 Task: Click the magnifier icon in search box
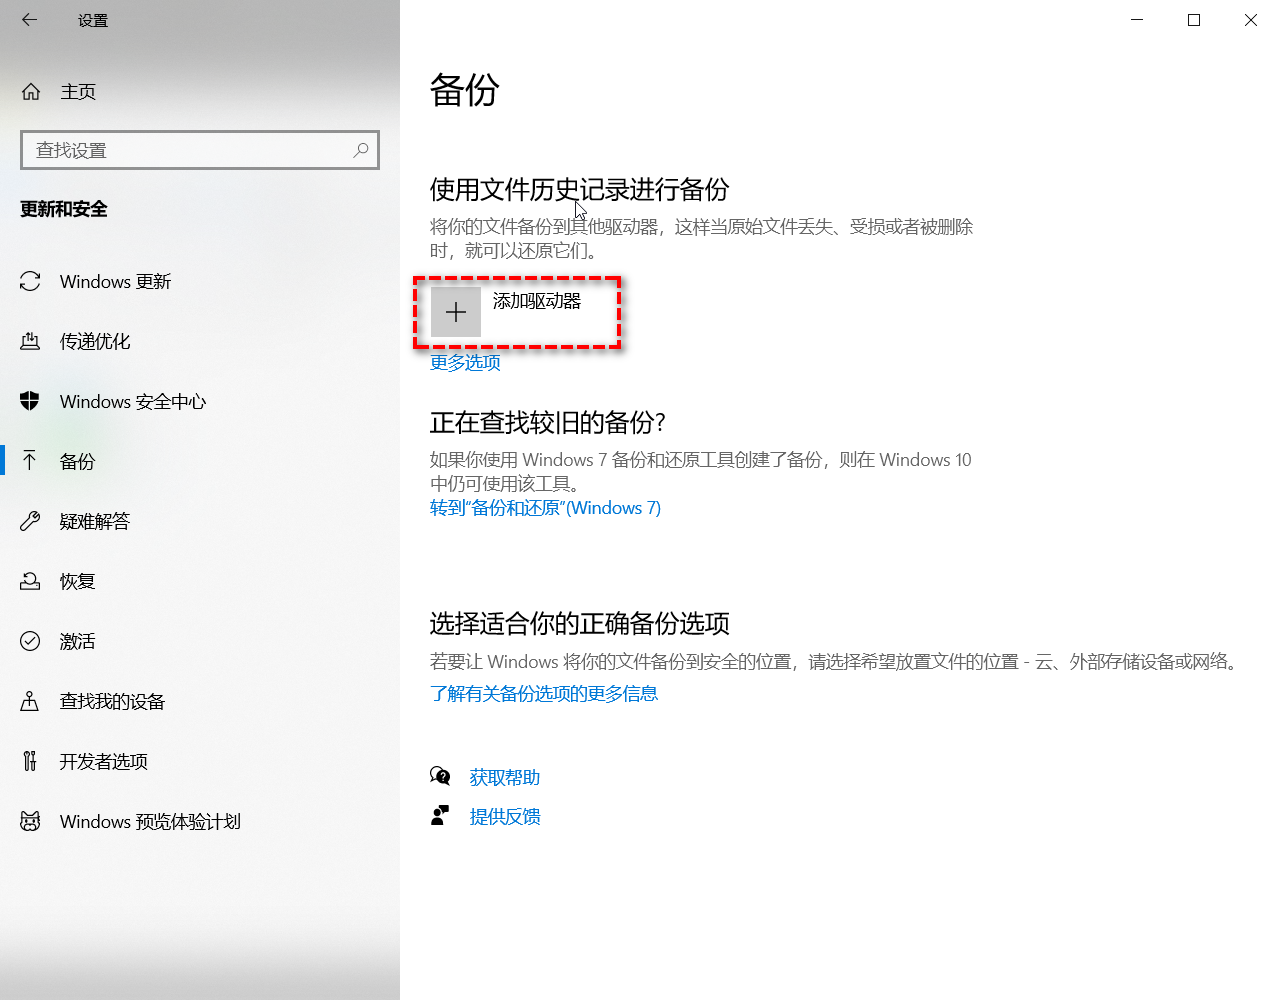tap(361, 150)
